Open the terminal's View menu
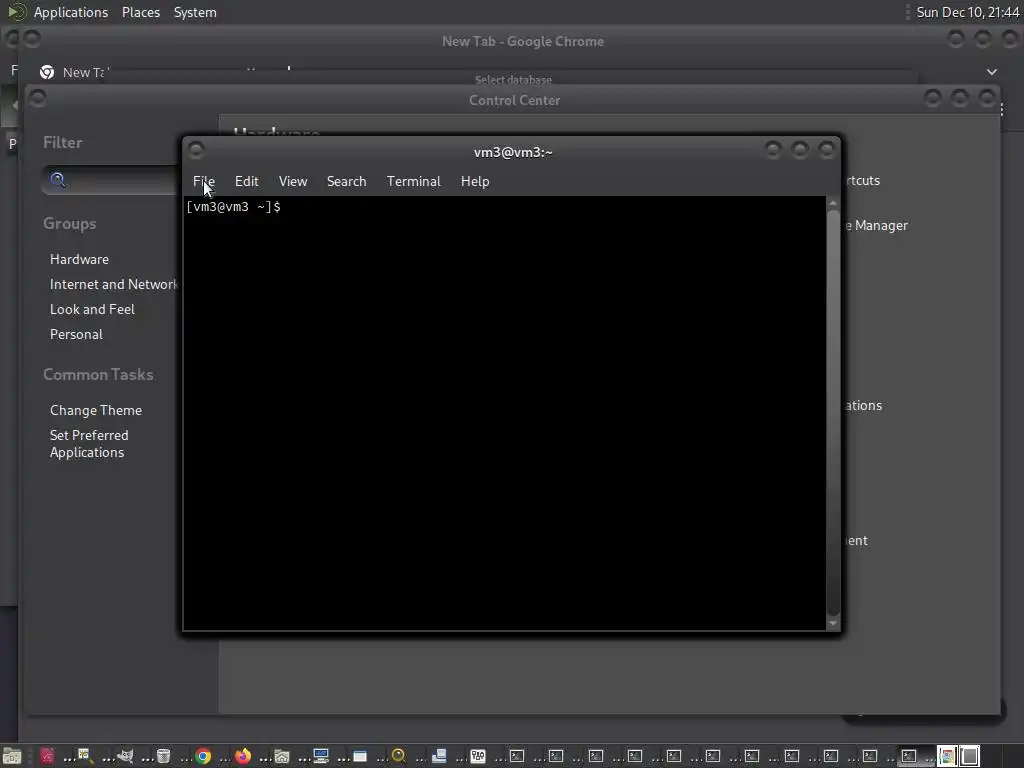The width and height of the screenshot is (1024, 768). [293, 182]
